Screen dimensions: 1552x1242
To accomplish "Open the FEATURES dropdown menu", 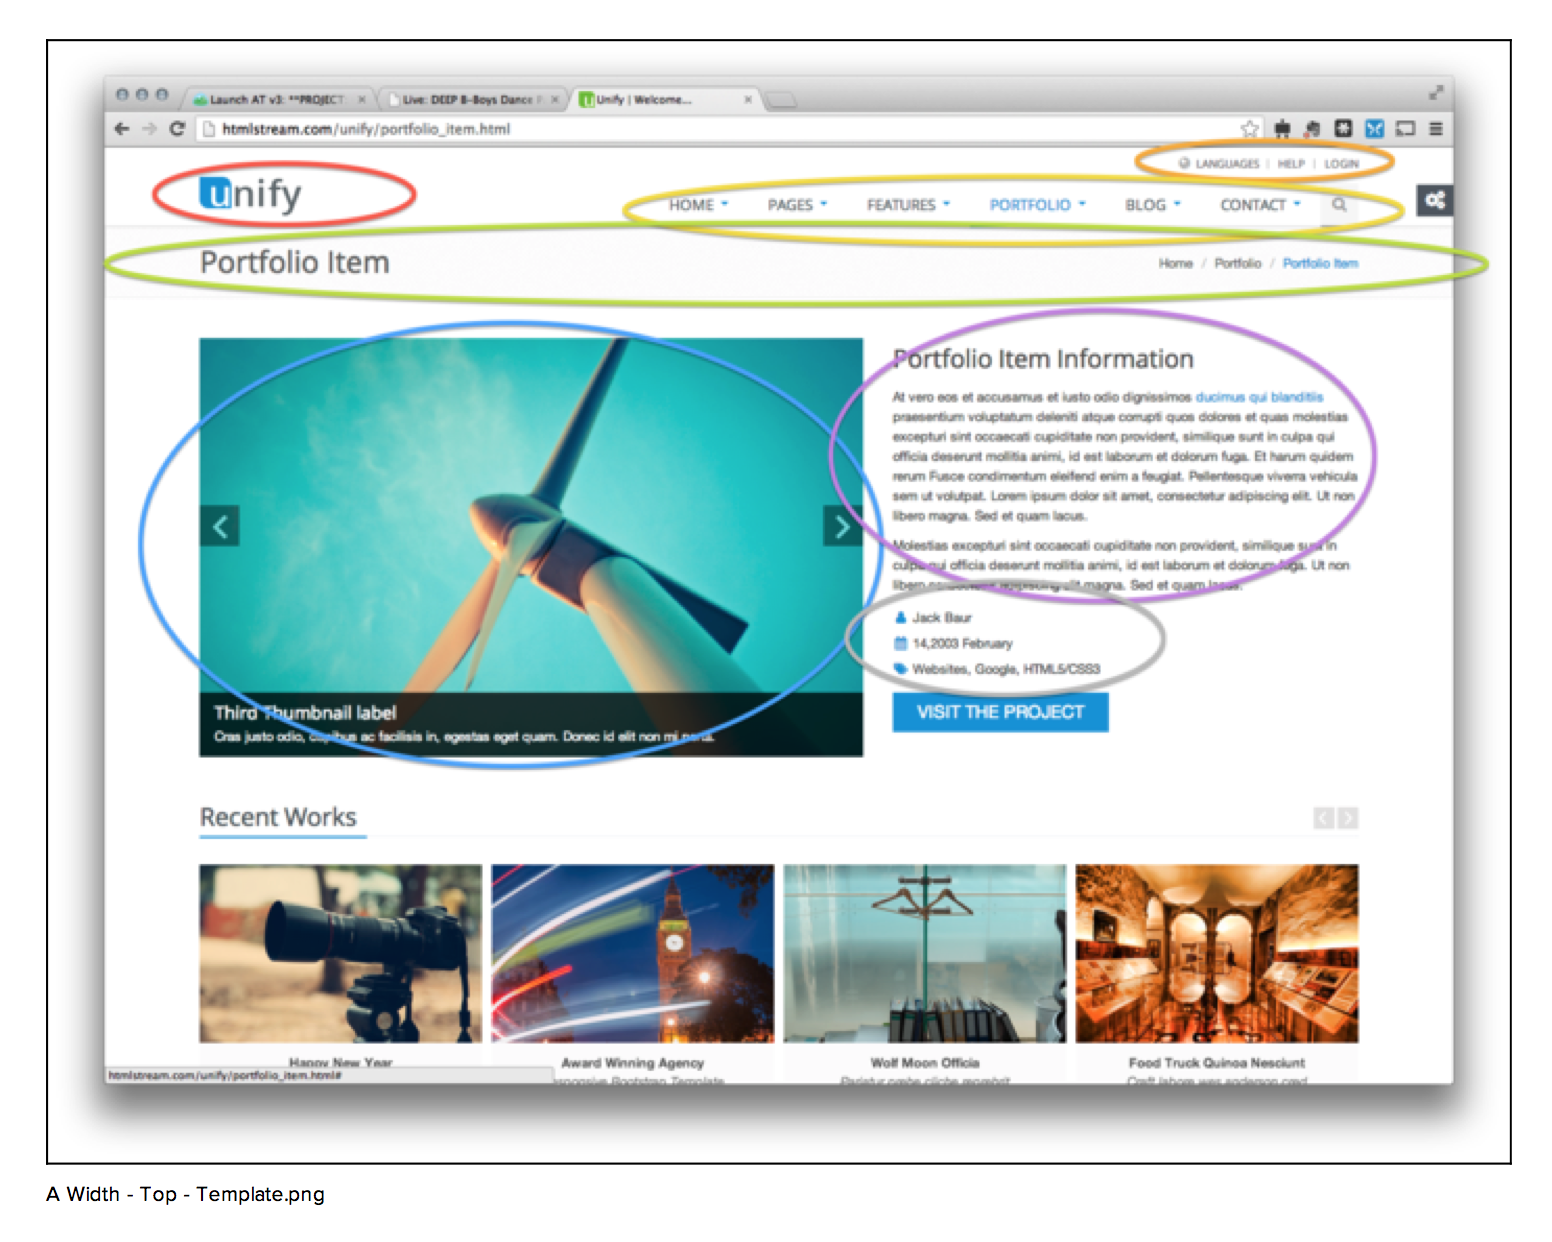I will coord(908,205).
